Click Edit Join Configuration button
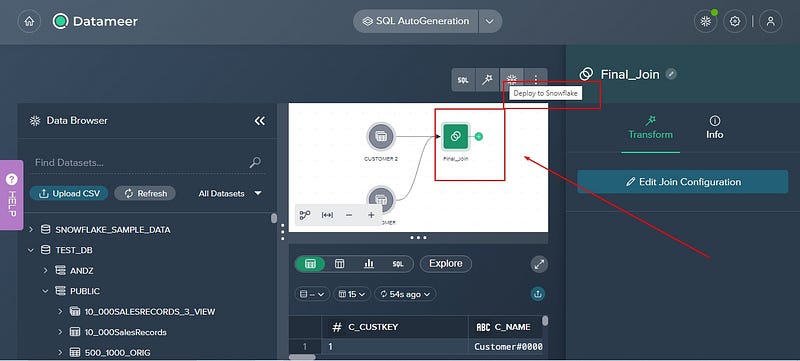The image size is (800, 361). pos(683,182)
